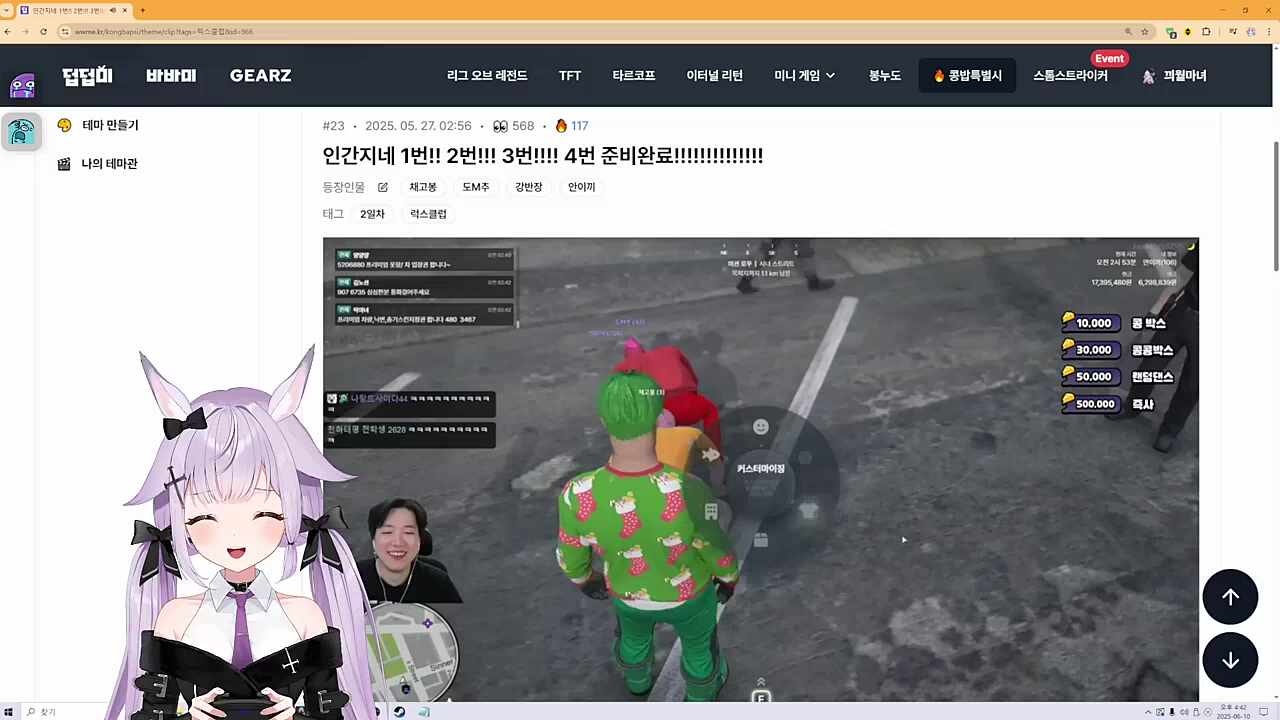Image resolution: width=1280 pixels, height=720 pixels.
Task: Select the 럭스클럽 tag
Action: point(428,214)
